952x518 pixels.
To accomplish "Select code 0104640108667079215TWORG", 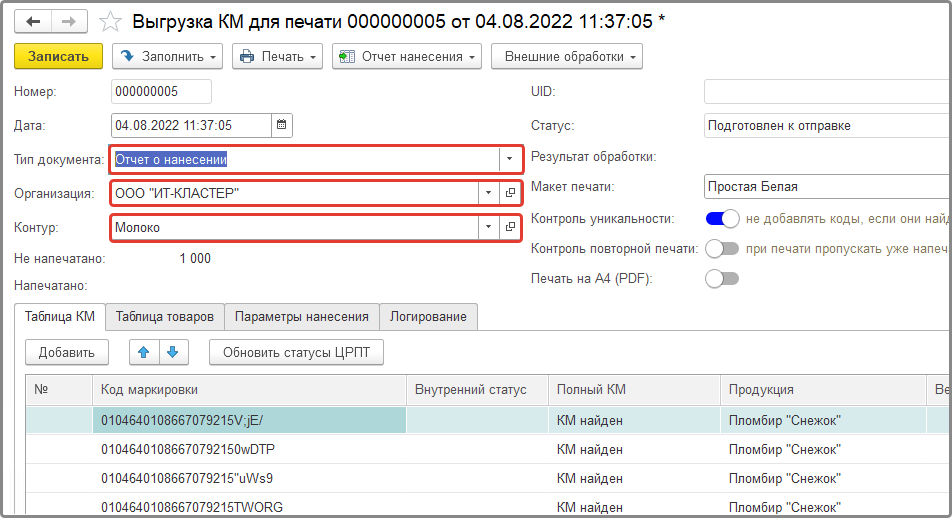I will [x=249, y=507].
